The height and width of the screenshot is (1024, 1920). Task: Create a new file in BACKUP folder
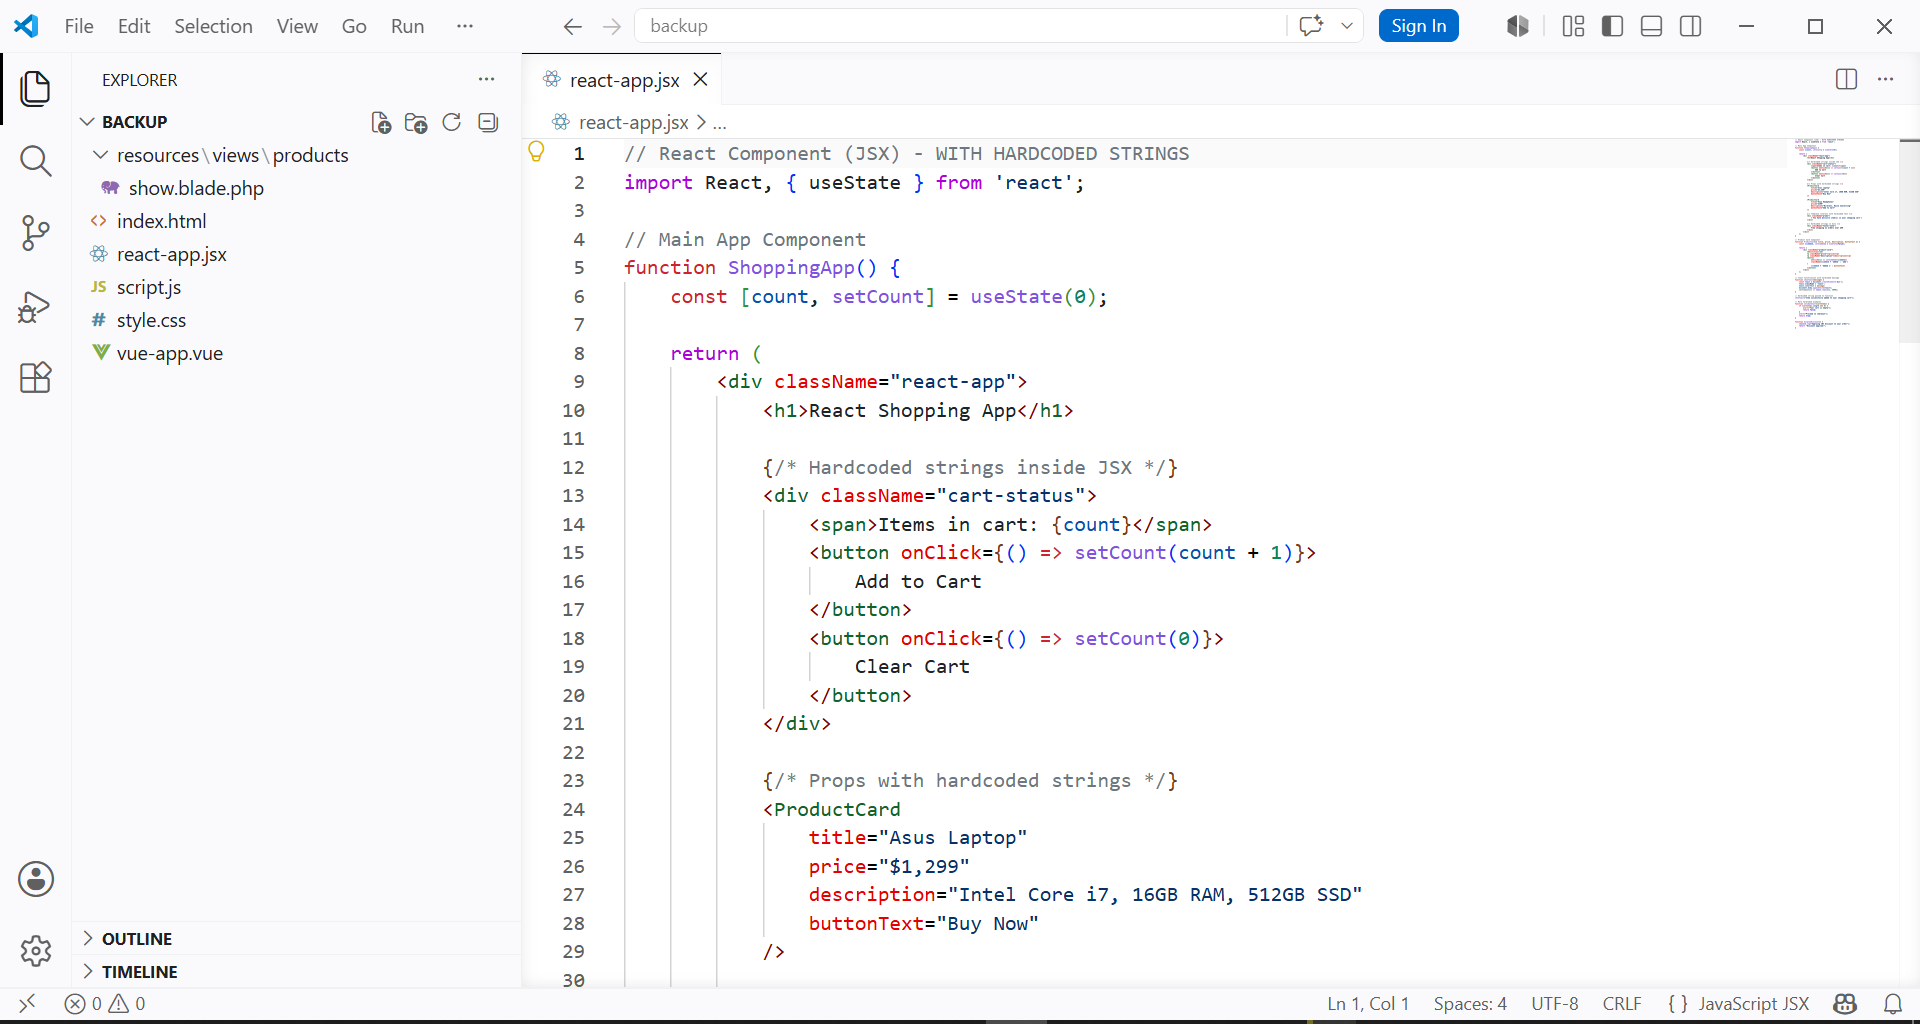pyautogui.click(x=381, y=122)
